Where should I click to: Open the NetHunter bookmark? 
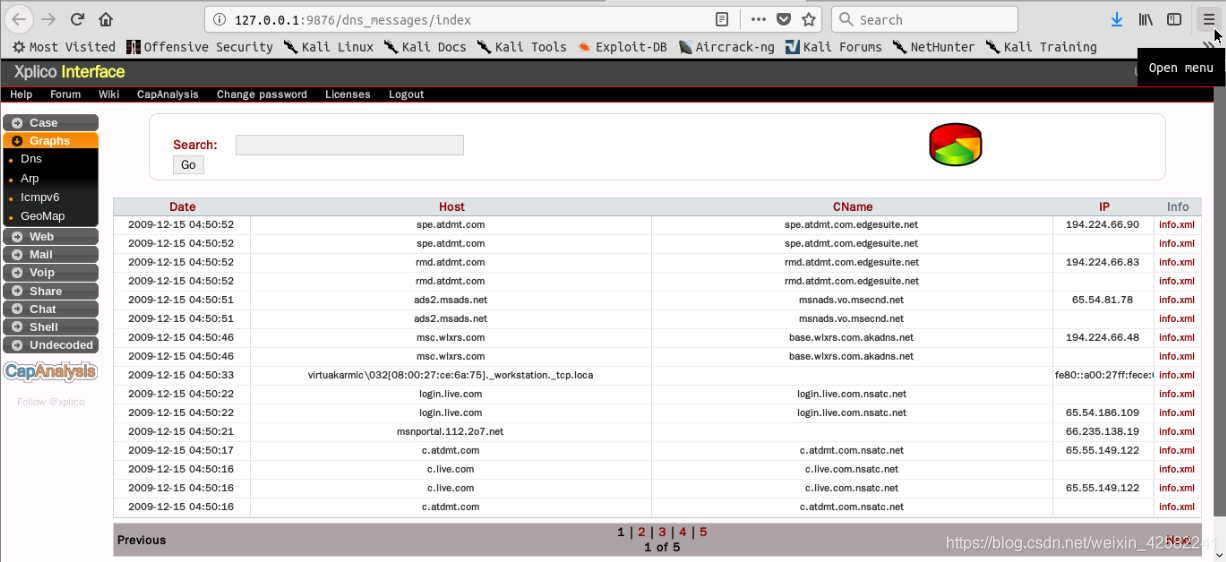934,47
